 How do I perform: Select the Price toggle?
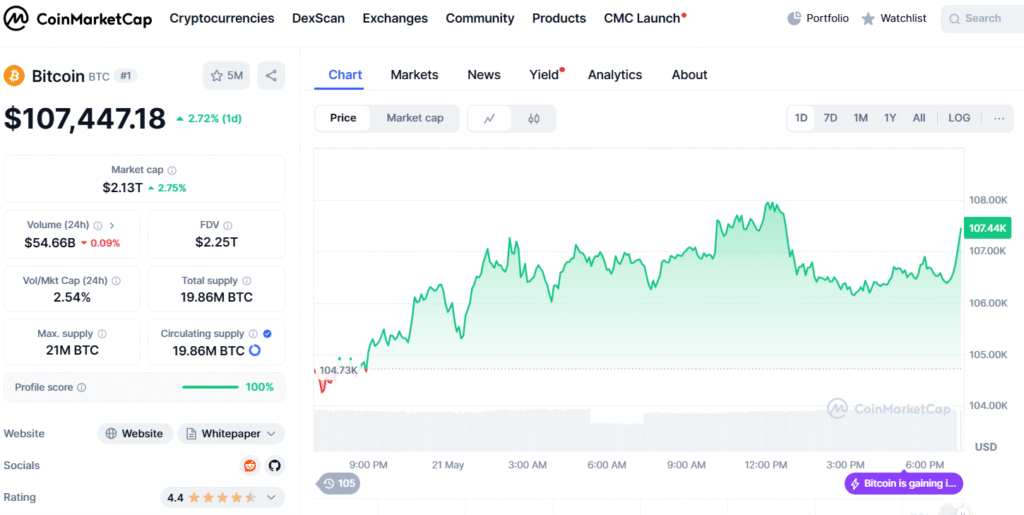[343, 118]
